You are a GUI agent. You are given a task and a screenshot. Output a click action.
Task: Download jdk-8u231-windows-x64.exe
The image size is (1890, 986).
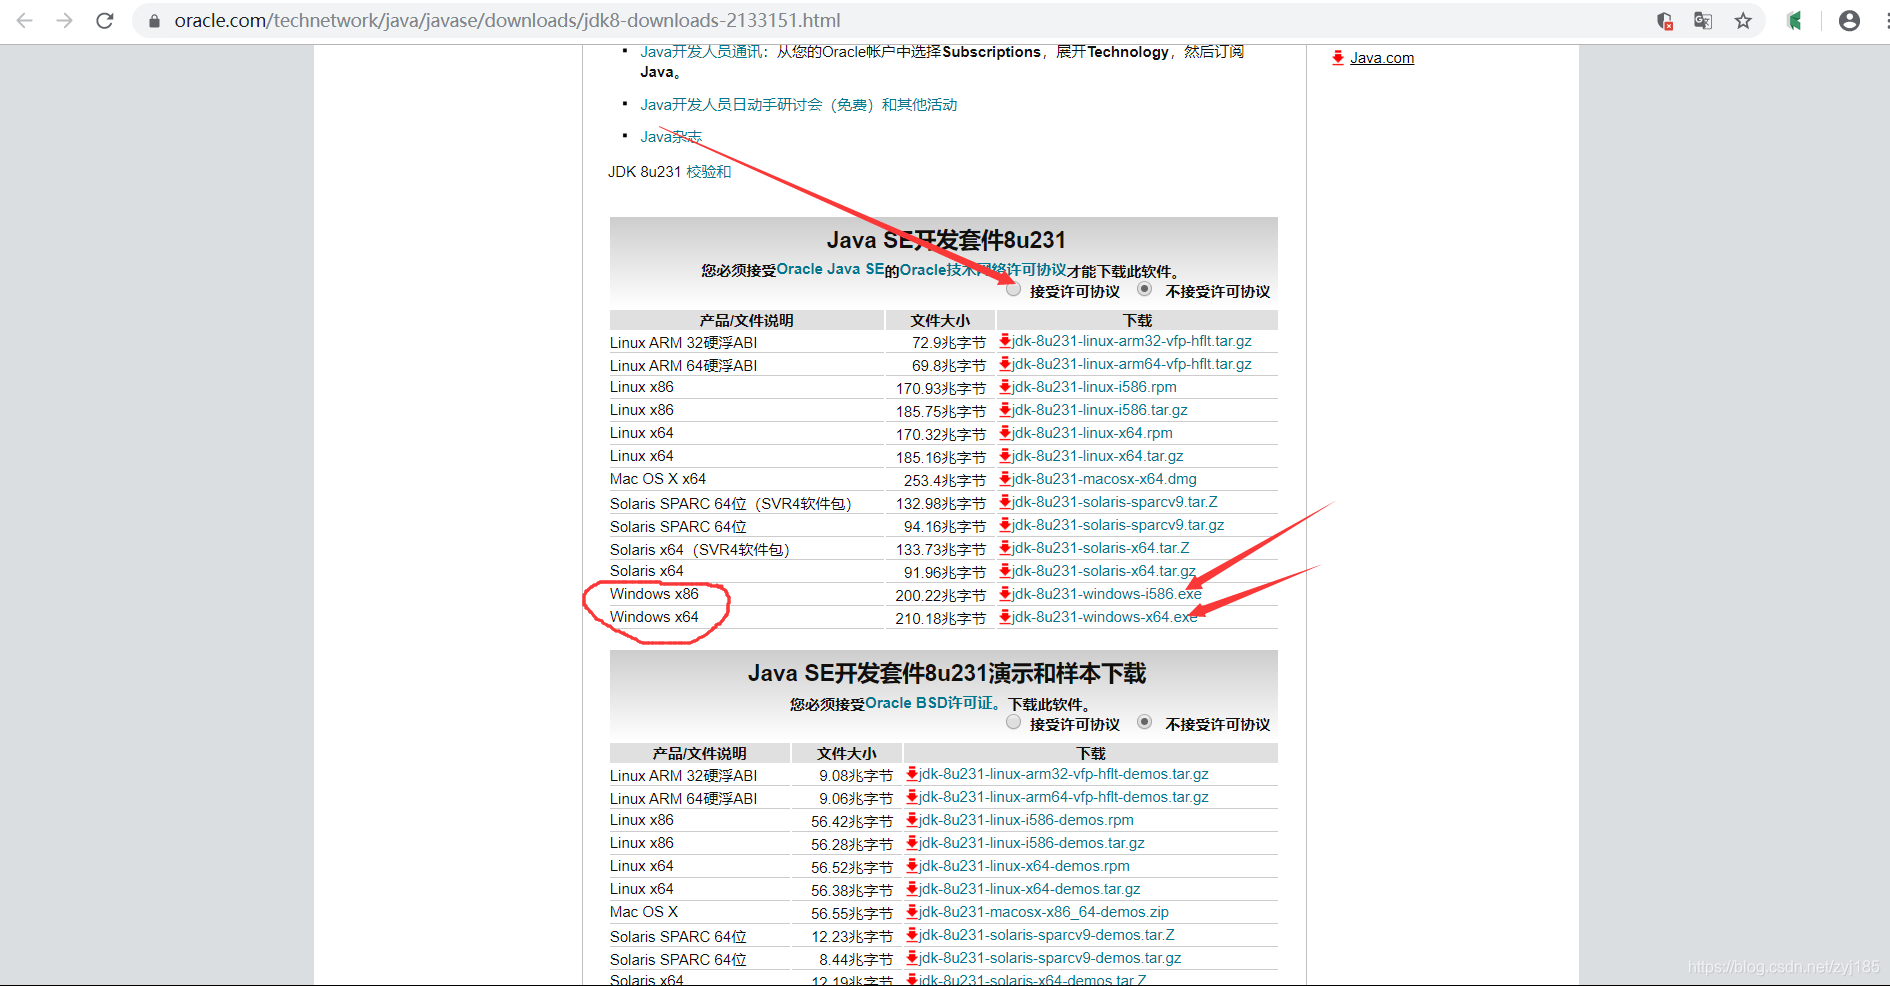coord(1104,617)
